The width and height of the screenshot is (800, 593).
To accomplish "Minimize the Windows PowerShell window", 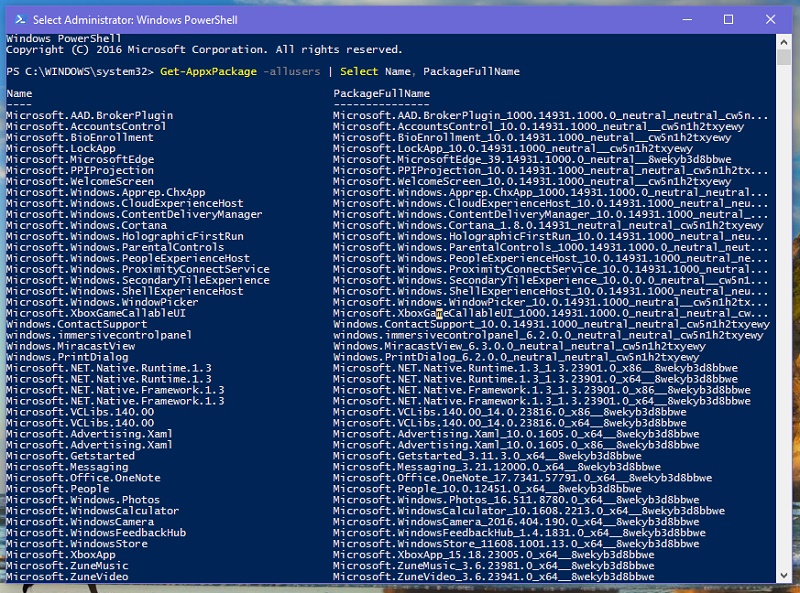I will click(x=687, y=19).
